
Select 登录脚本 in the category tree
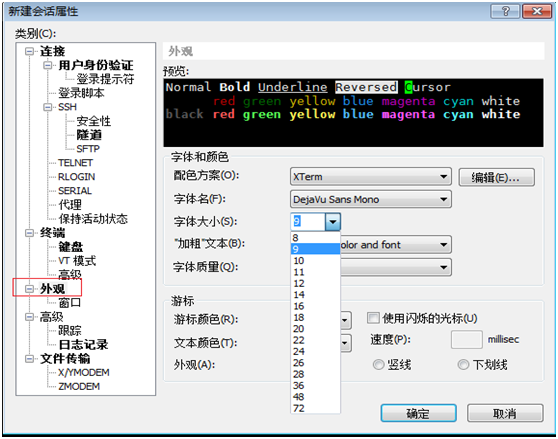[x=81, y=93]
